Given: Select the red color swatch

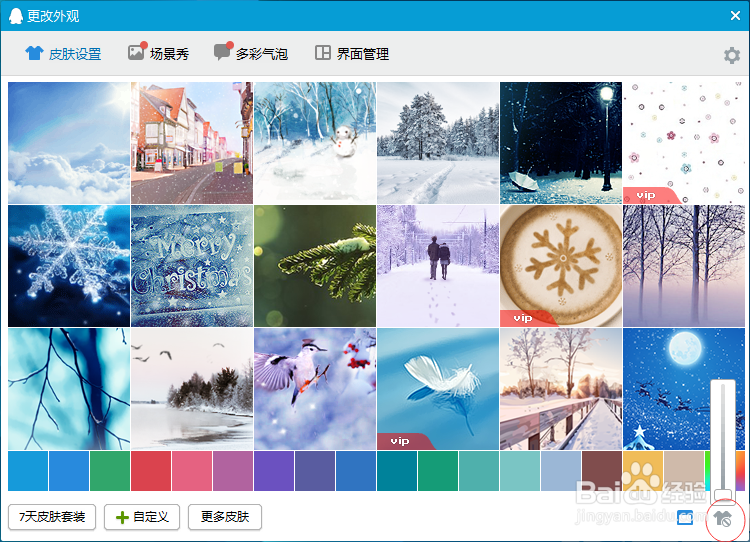Looking at the screenshot, I should pos(151,471).
